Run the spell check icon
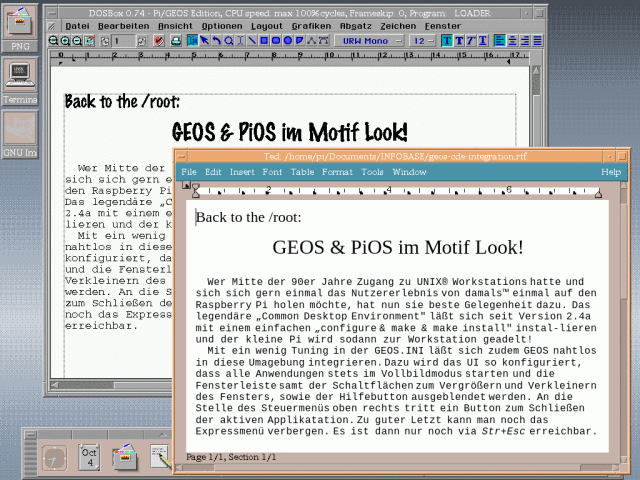This screenshot has height=480, width=640. 159,41
